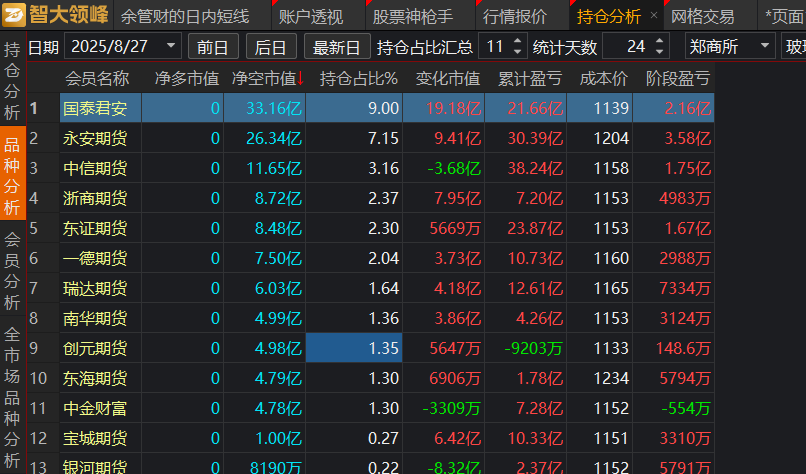Click the 21.66亿 累计盈亏 cell
Viewport: 806px width, 474px height.
pos(525,108)
